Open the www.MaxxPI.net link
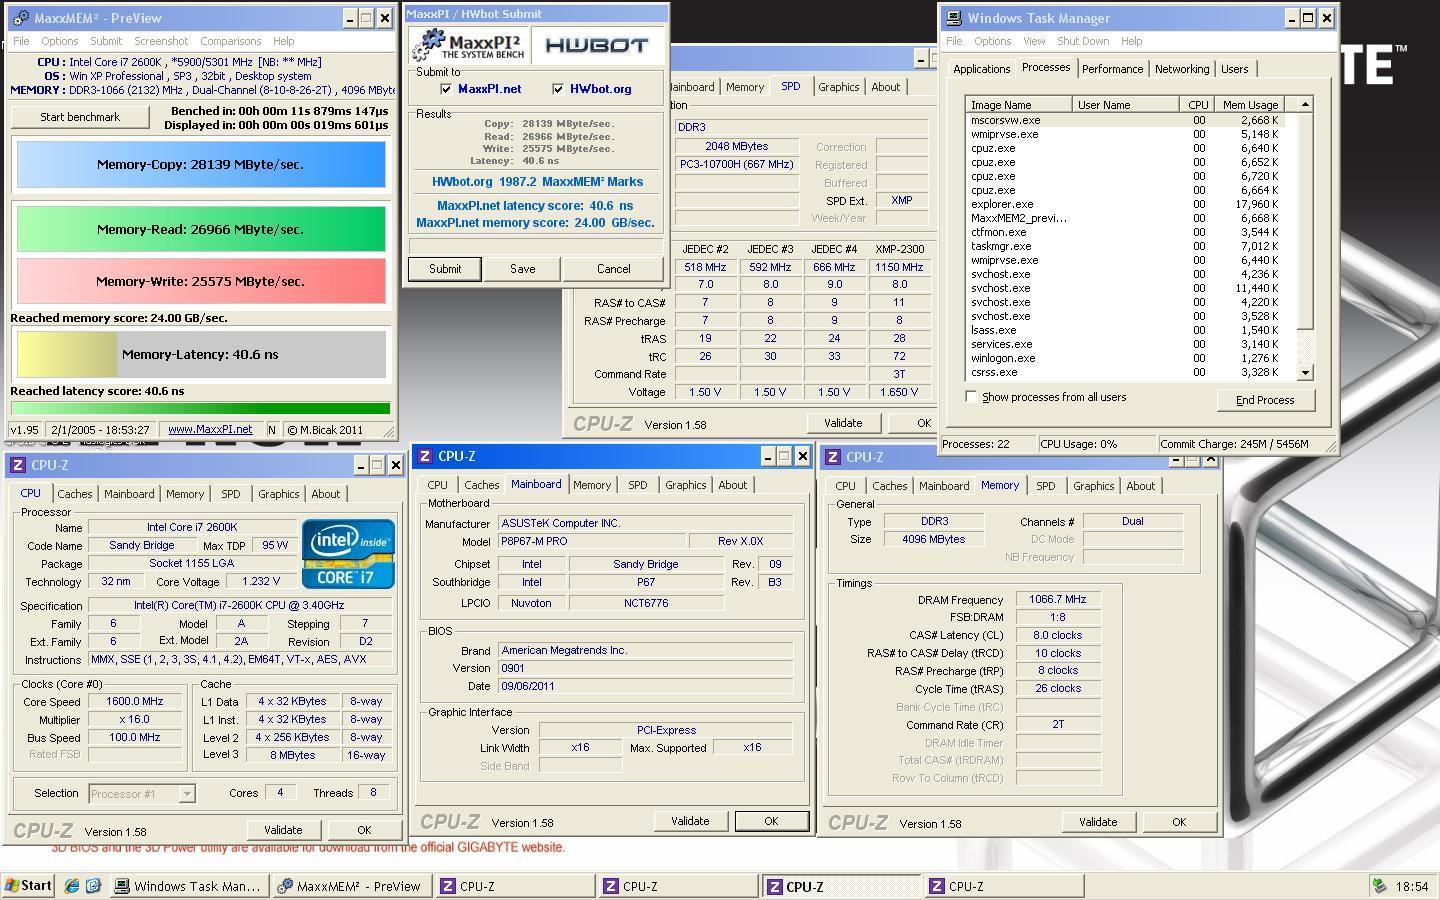This screenshot has width=1440, height=900. (210, 430)
